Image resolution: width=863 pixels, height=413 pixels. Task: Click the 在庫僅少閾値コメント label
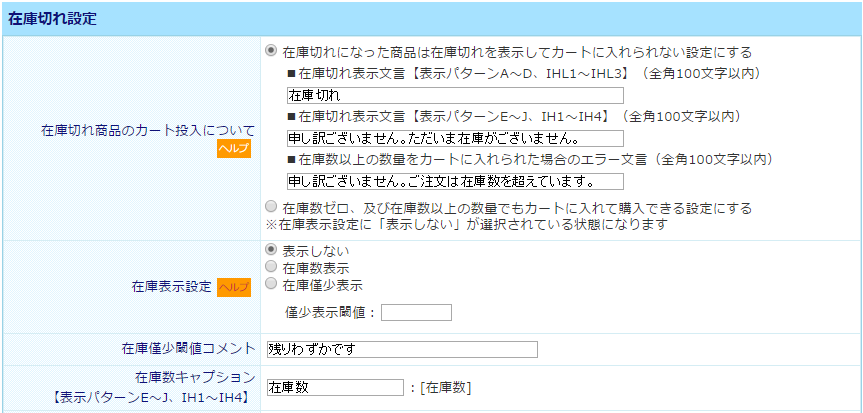[x=189, y=349]
